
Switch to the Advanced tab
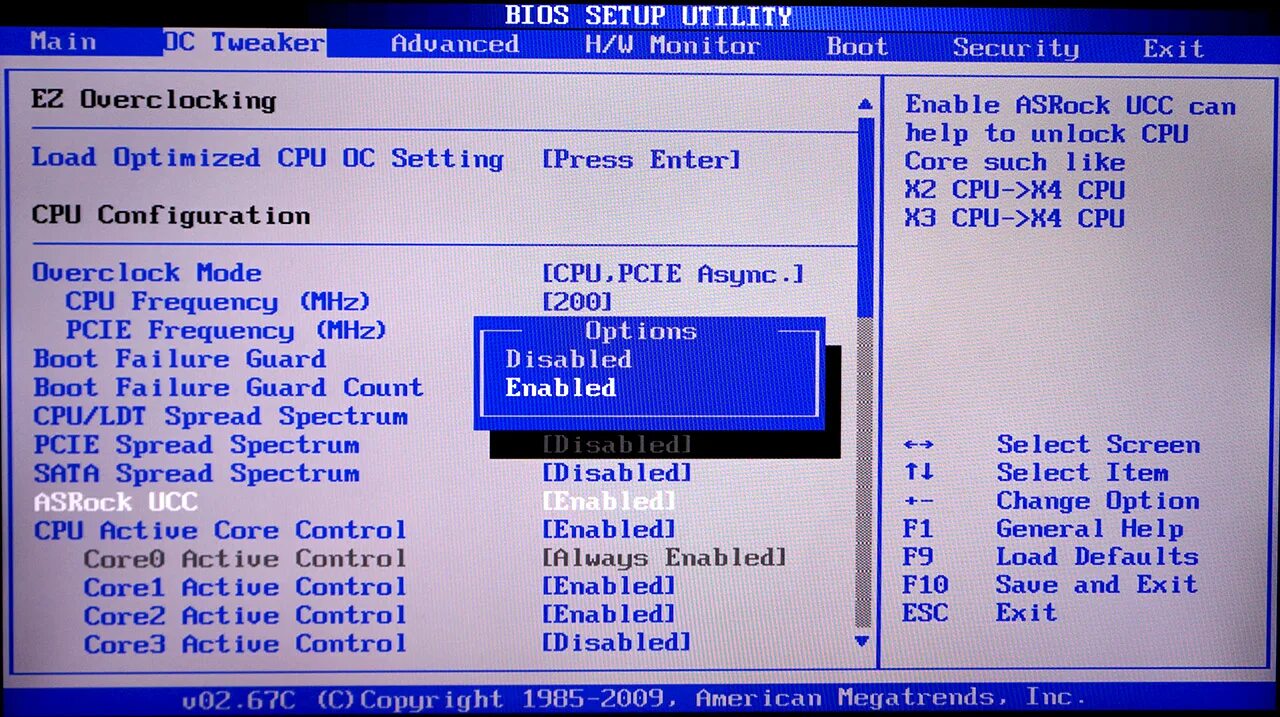[455, 44]
